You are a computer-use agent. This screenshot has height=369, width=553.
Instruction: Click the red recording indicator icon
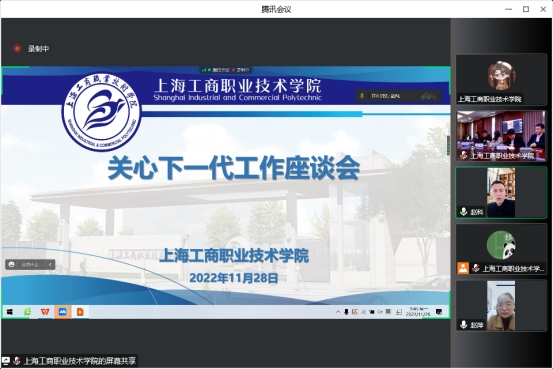(x=17, y=48)
